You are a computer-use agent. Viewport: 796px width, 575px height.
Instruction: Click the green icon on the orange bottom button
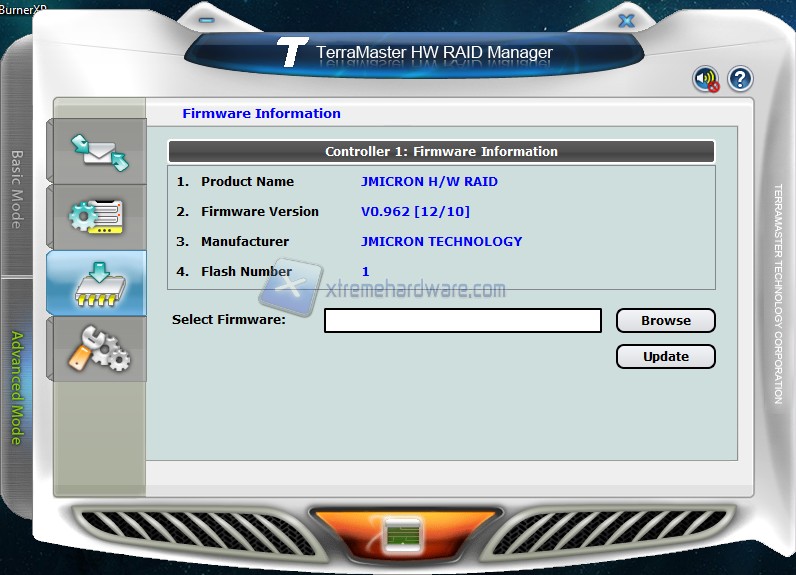coord(403,534)
